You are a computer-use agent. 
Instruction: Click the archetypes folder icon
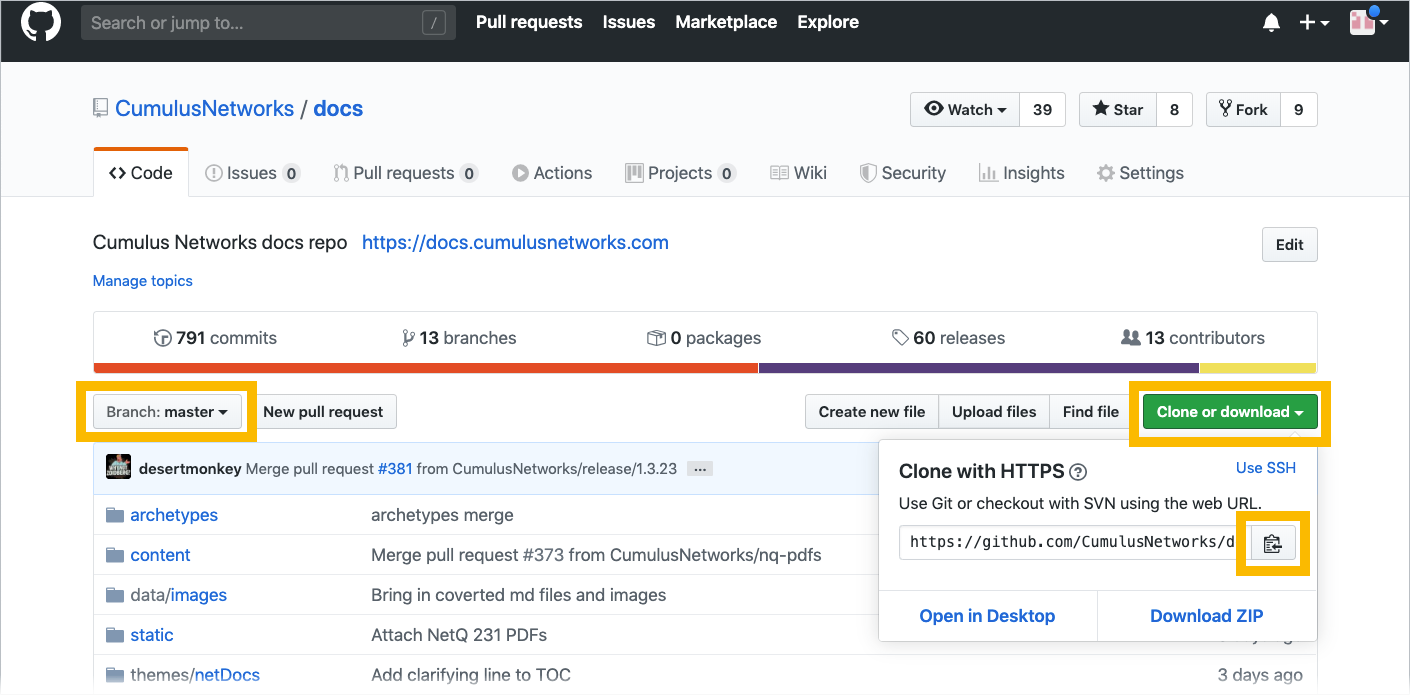point(114,515)
